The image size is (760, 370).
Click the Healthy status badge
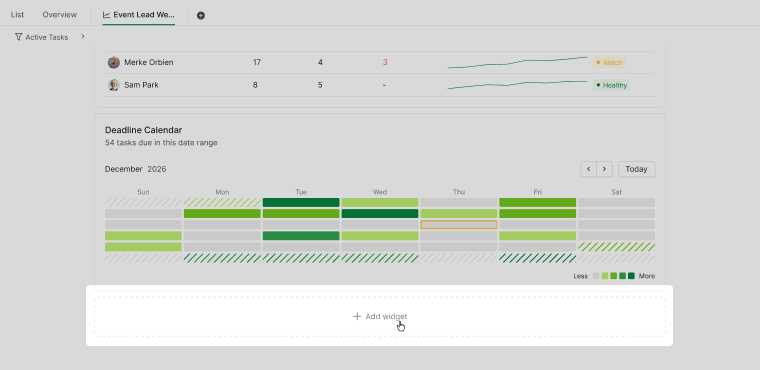click(x=611, y=85)
